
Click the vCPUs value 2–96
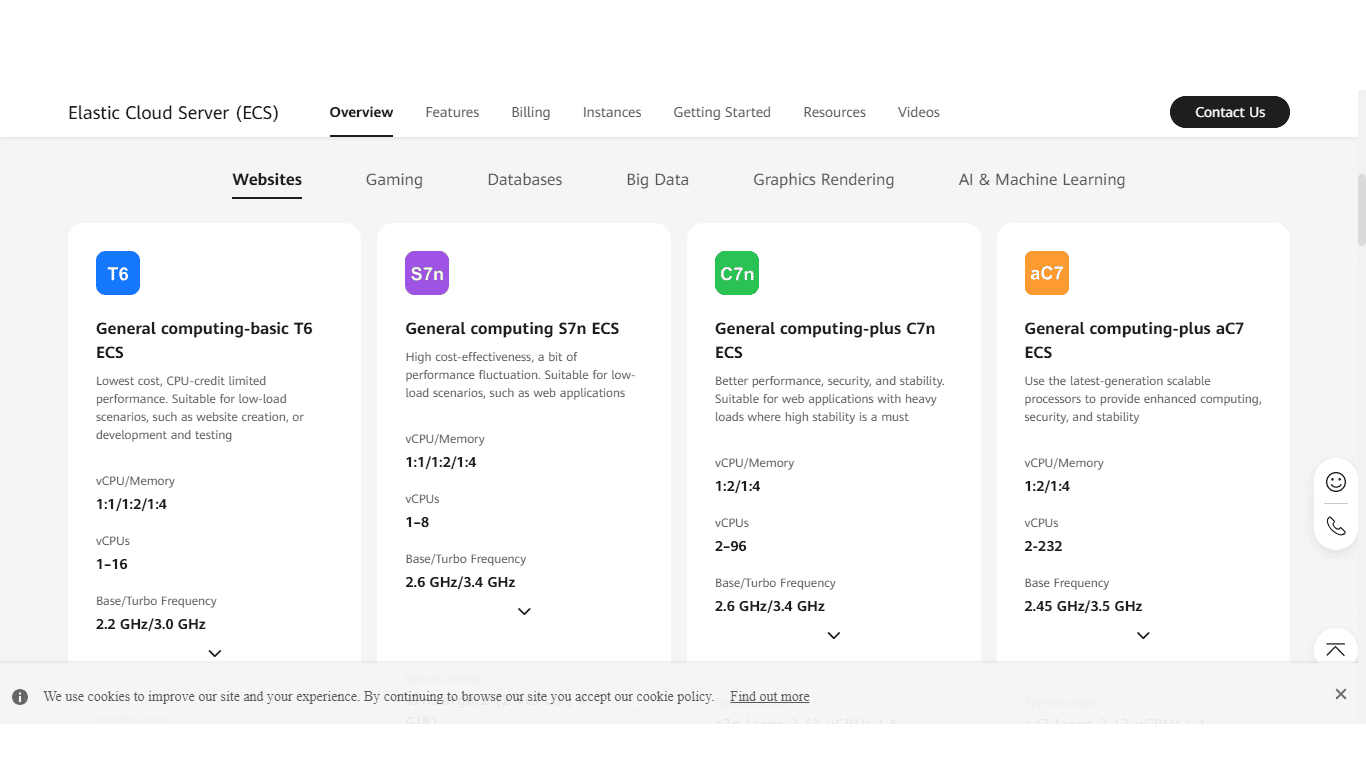[731, 546]
